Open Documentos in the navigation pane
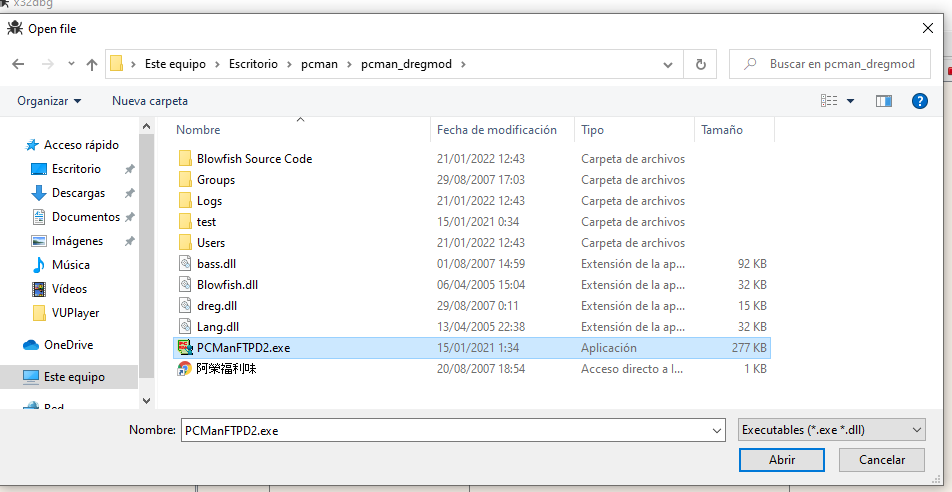 coord(86,217)
